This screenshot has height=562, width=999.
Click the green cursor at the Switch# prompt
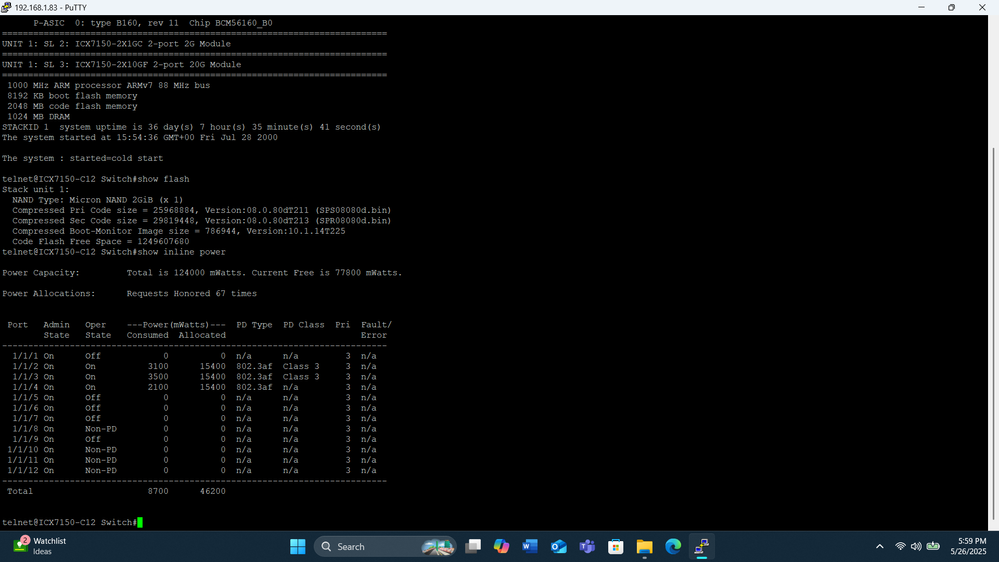click(140, 522)
